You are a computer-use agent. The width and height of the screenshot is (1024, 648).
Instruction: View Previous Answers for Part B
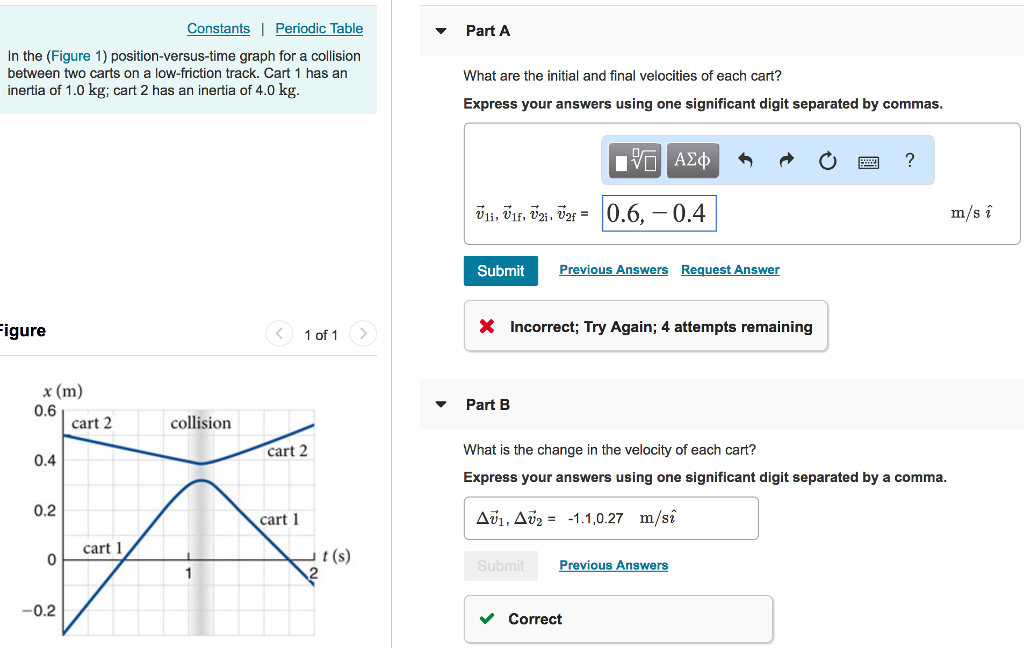(x=613, y=565)
